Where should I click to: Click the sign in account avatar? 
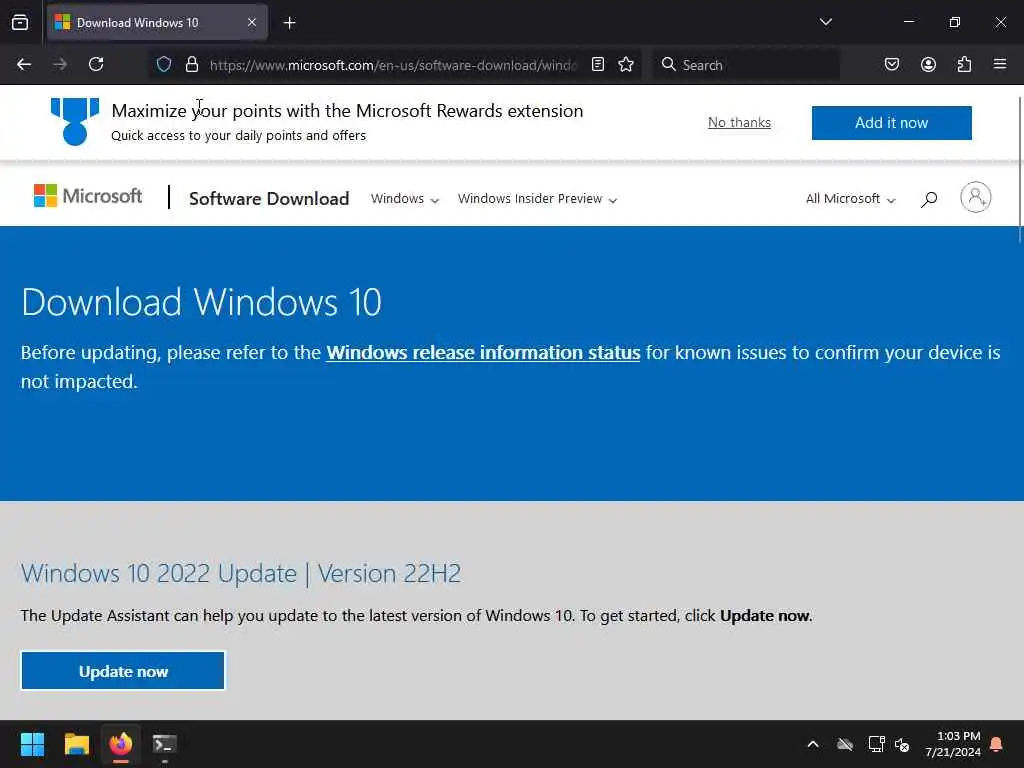pyautogui.click(x=976, y=197)
